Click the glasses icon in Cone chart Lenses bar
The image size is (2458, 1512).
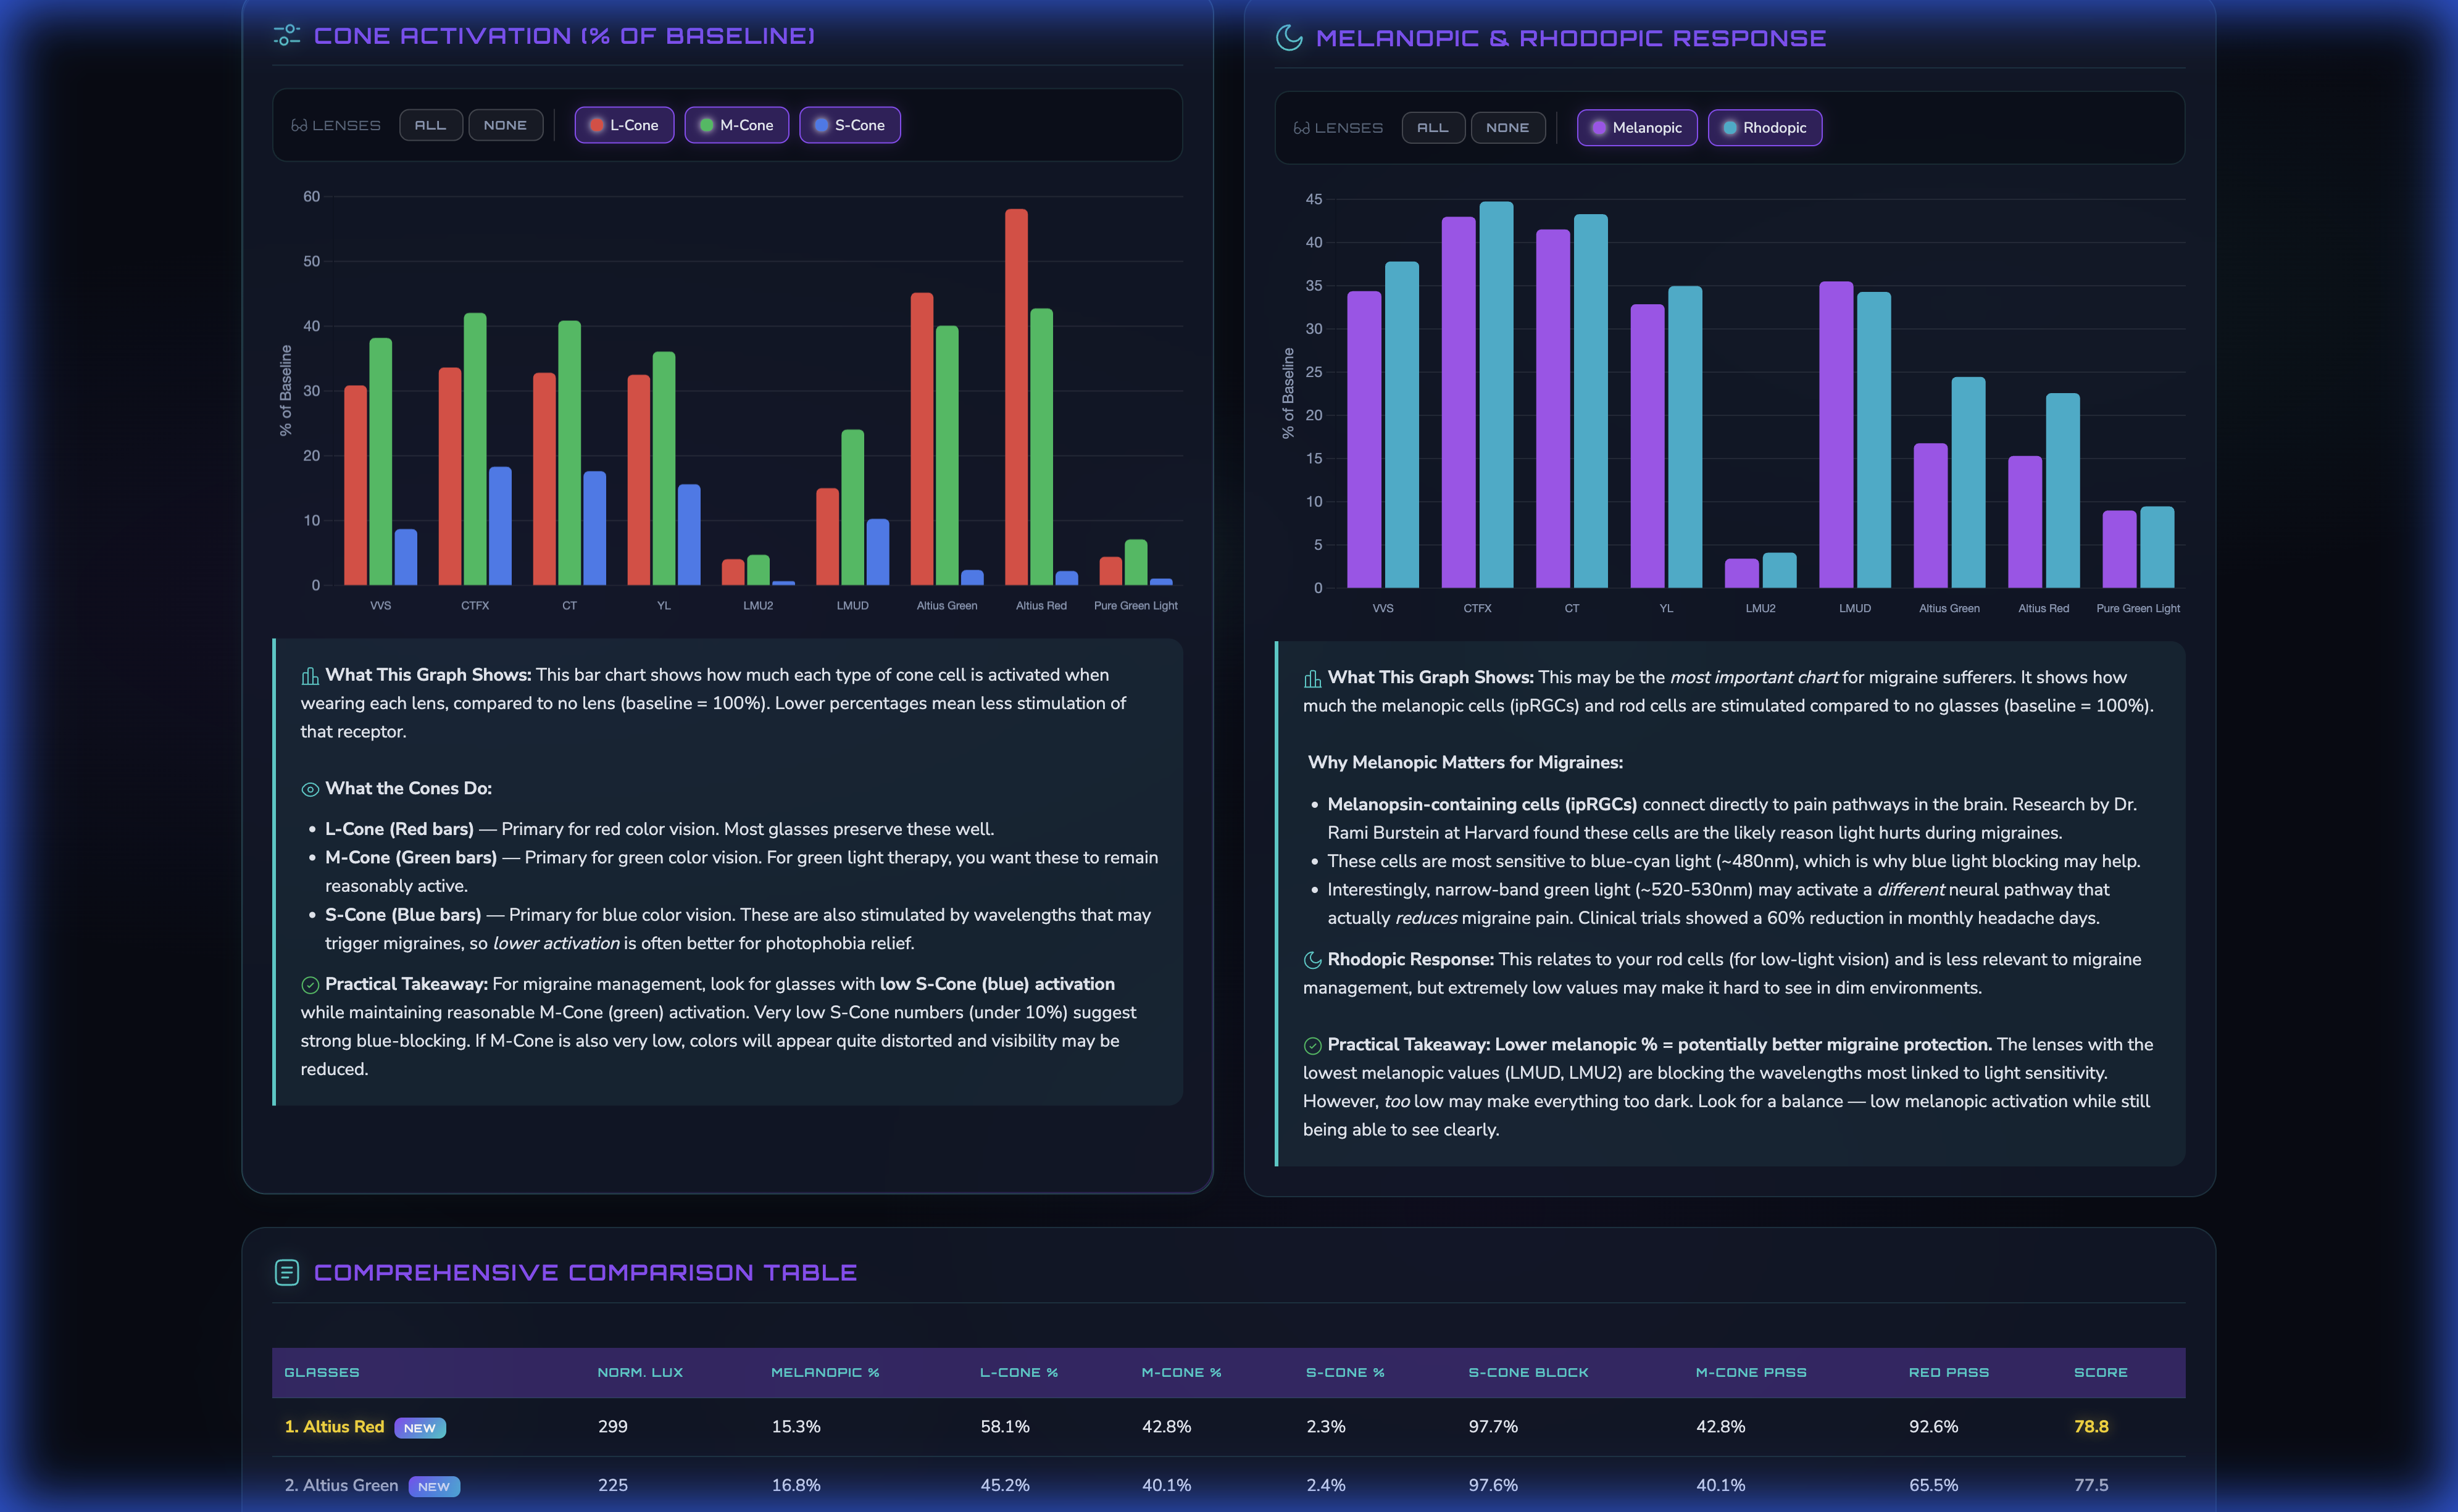tap(299, 126)
